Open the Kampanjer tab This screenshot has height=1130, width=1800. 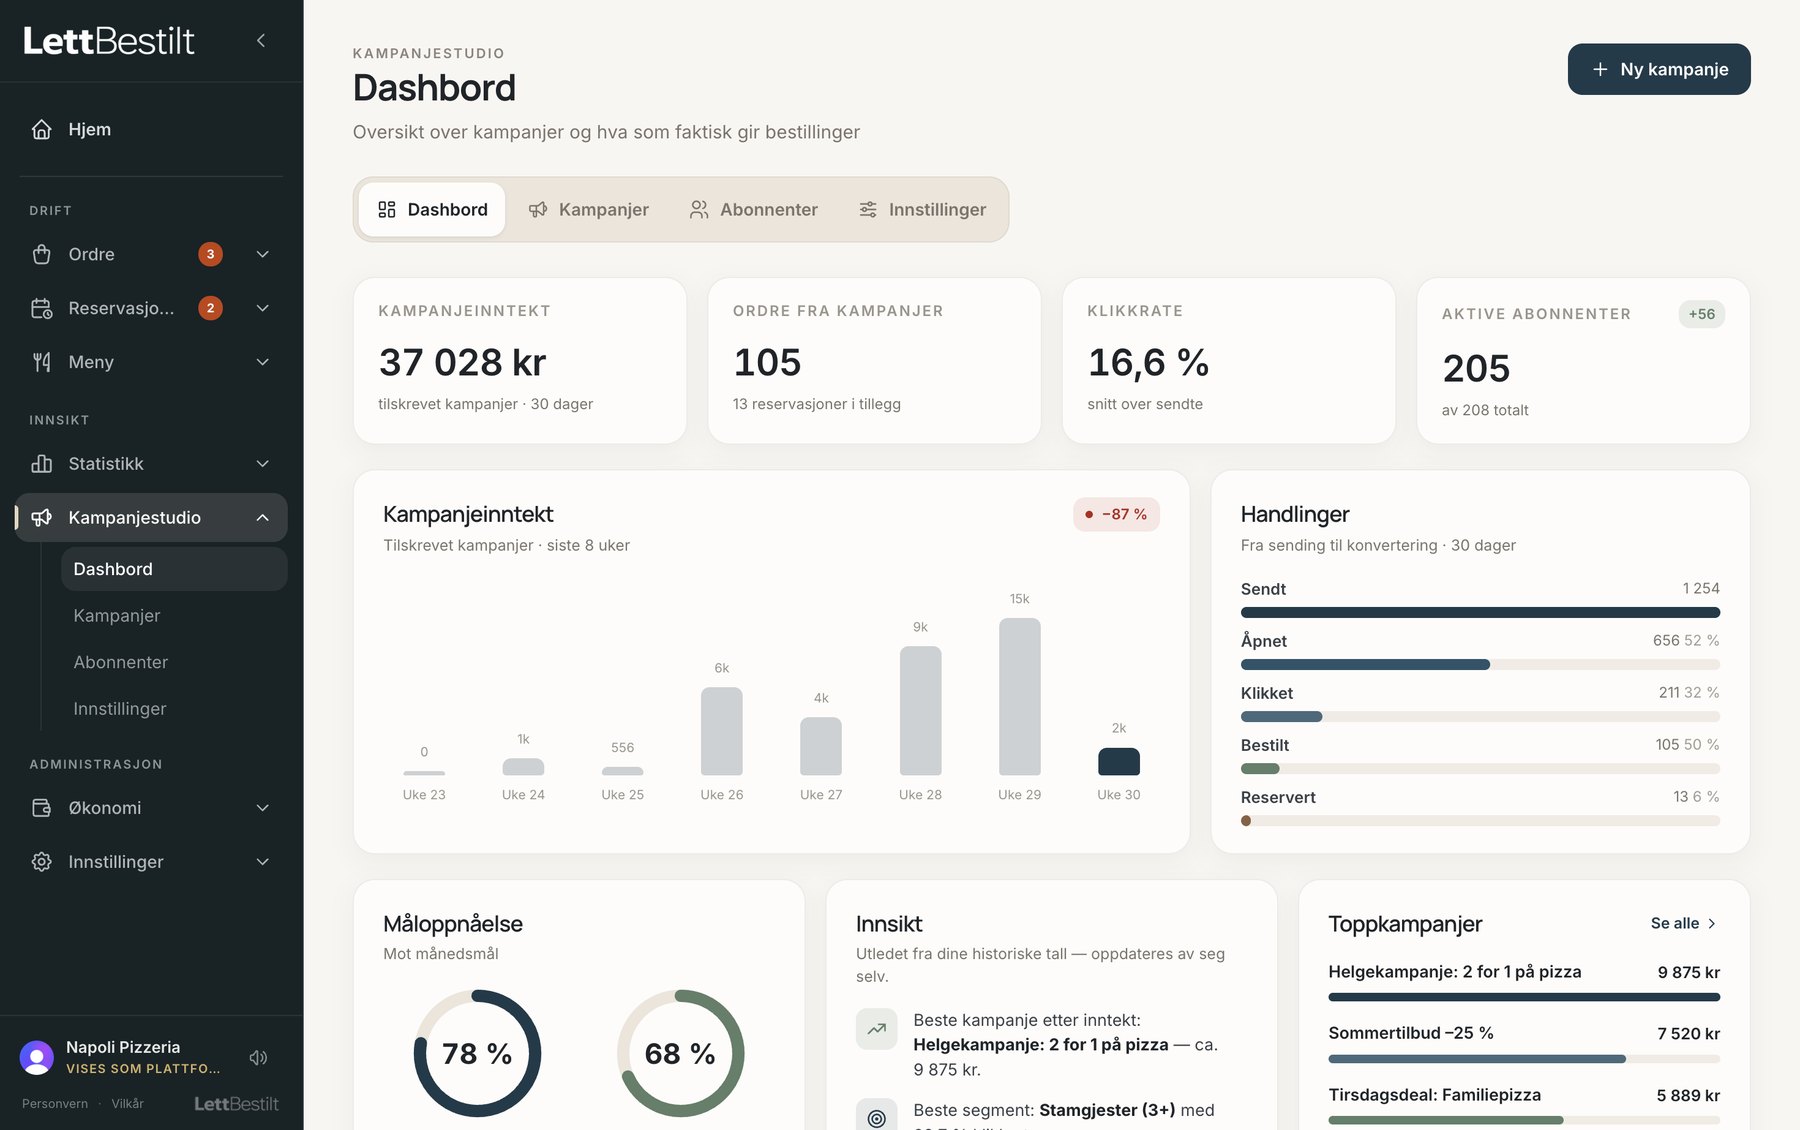coord(589,209)
